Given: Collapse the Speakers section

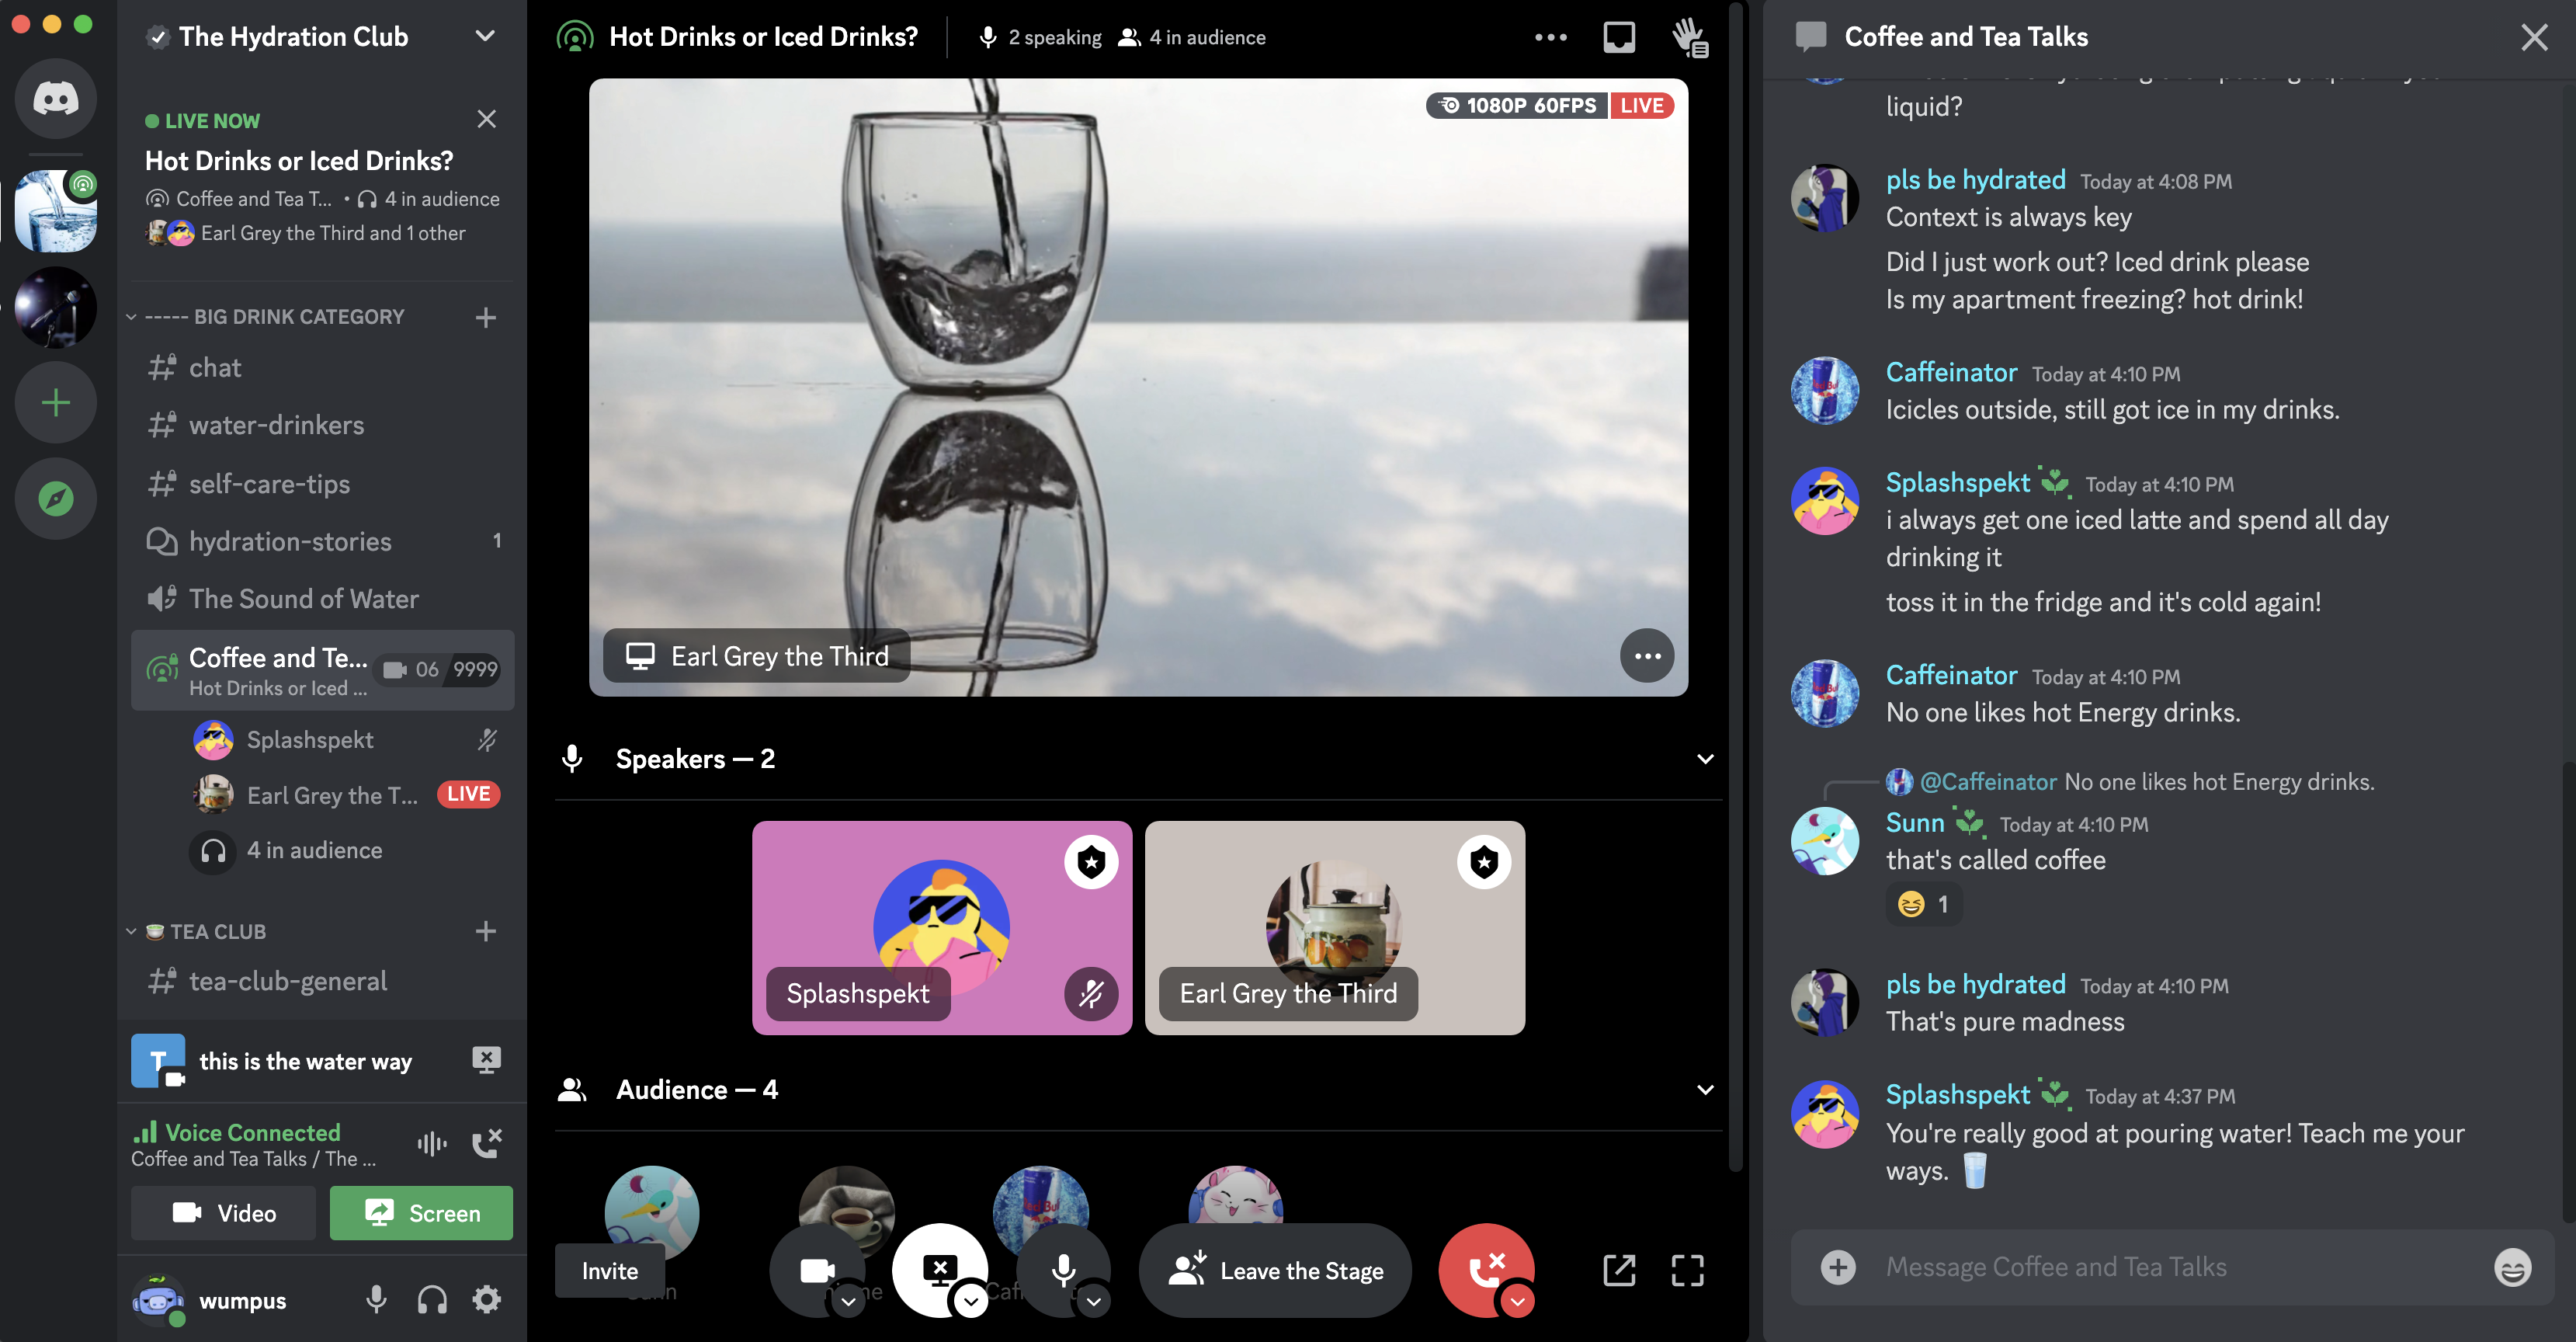Looking at the screenshot, I should pyautogui.click(x=1705, y=759).
